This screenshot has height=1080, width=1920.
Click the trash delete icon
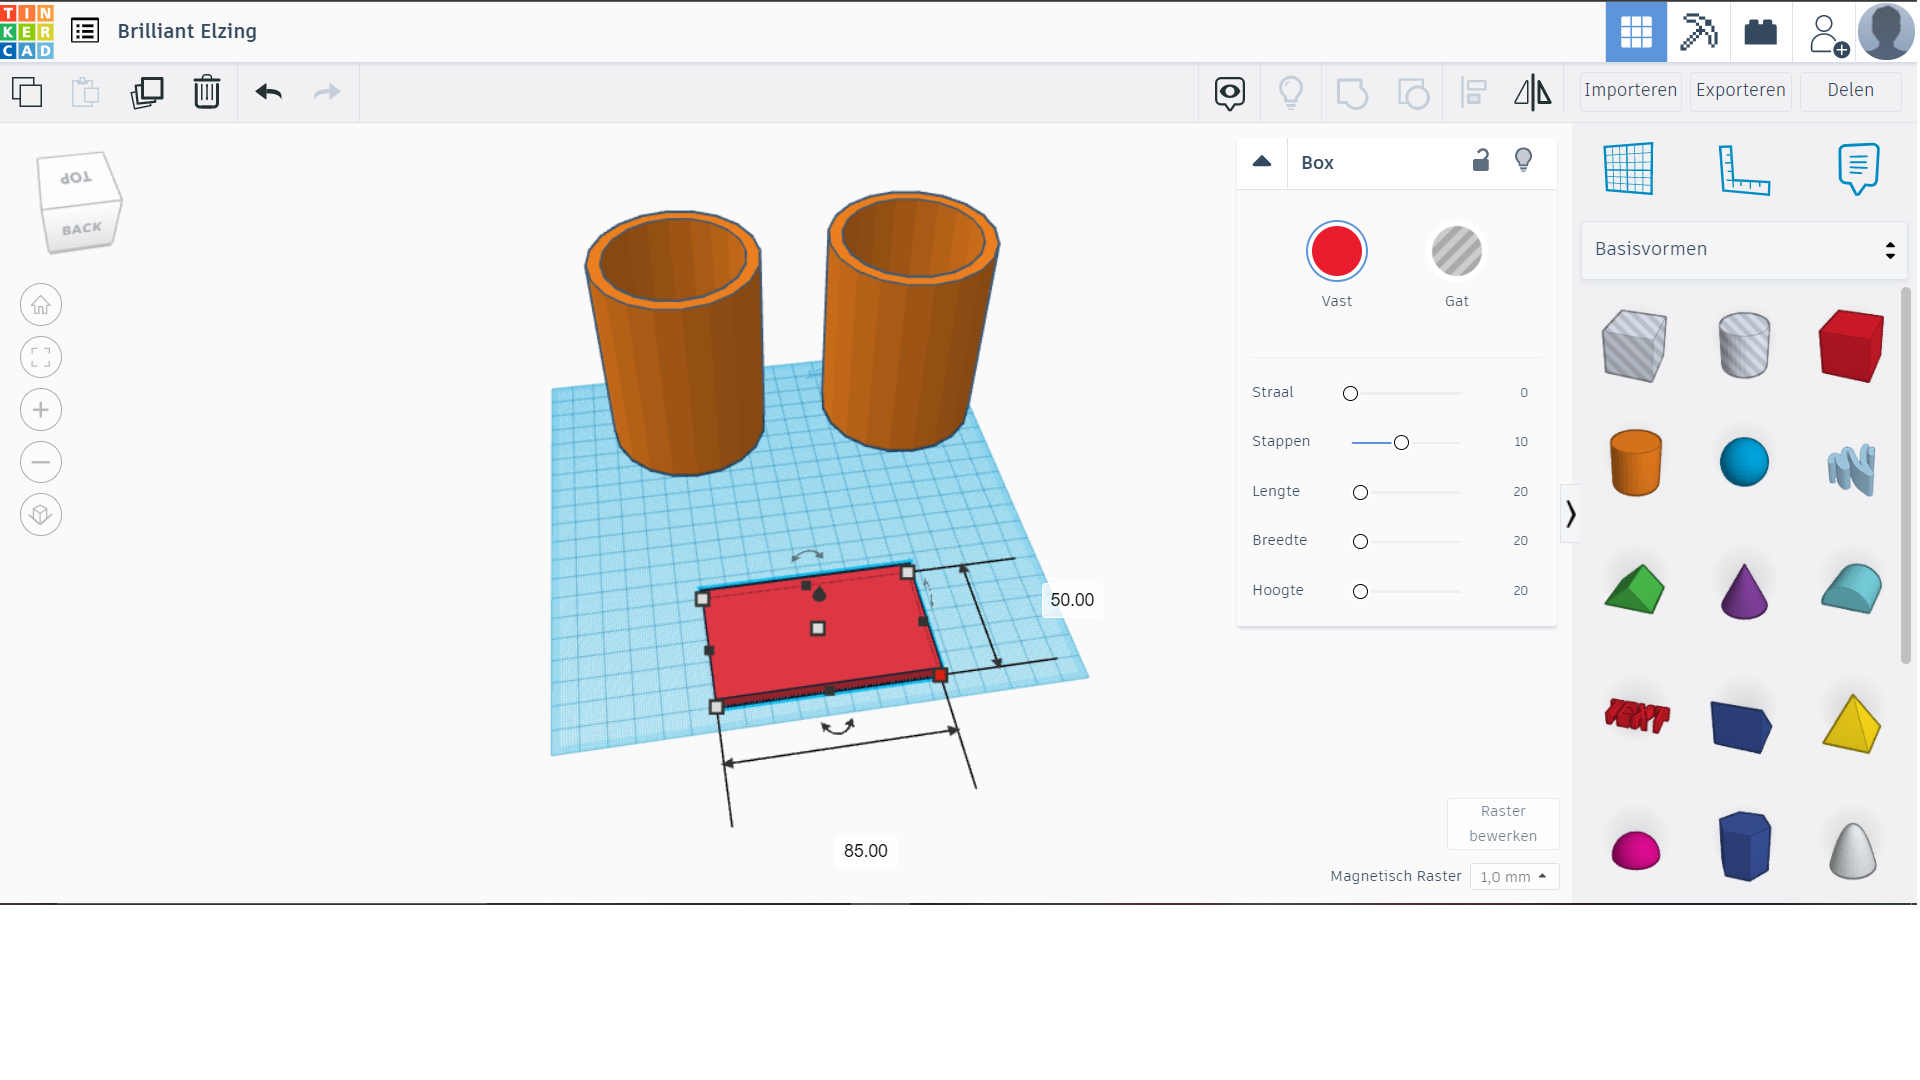(x=206, y=92)
